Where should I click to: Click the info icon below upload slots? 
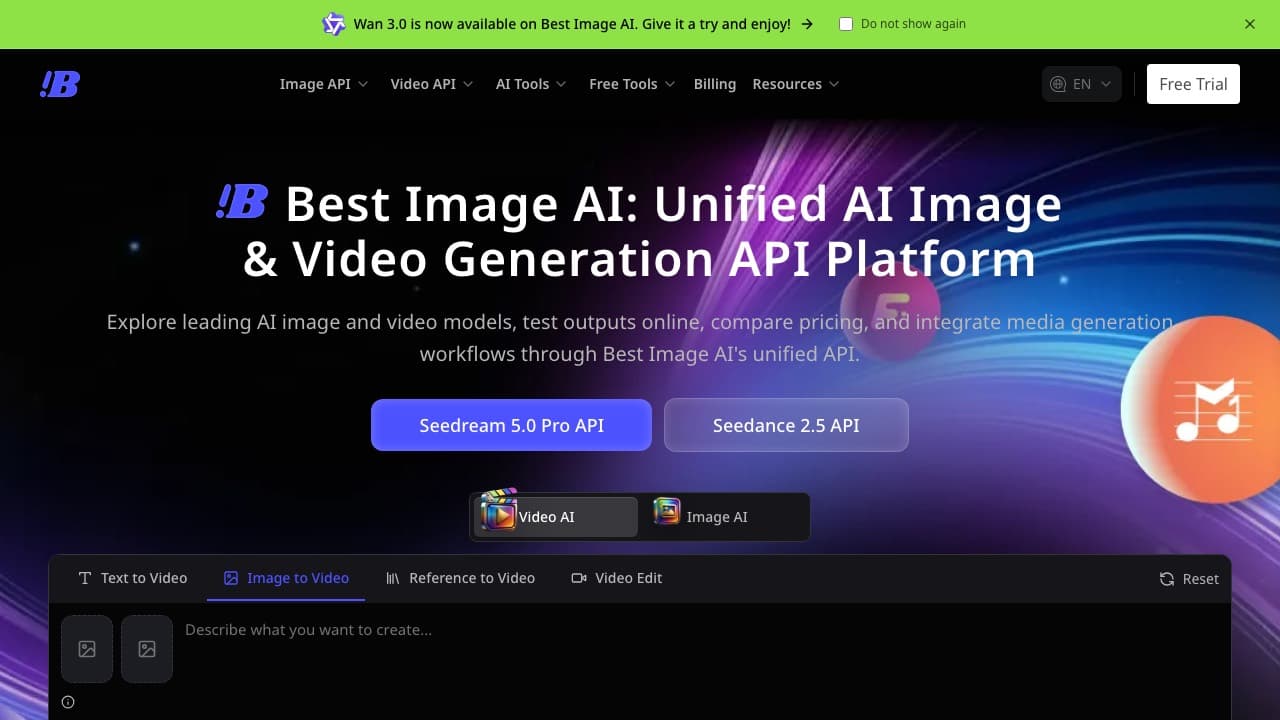tap(68, 702)
